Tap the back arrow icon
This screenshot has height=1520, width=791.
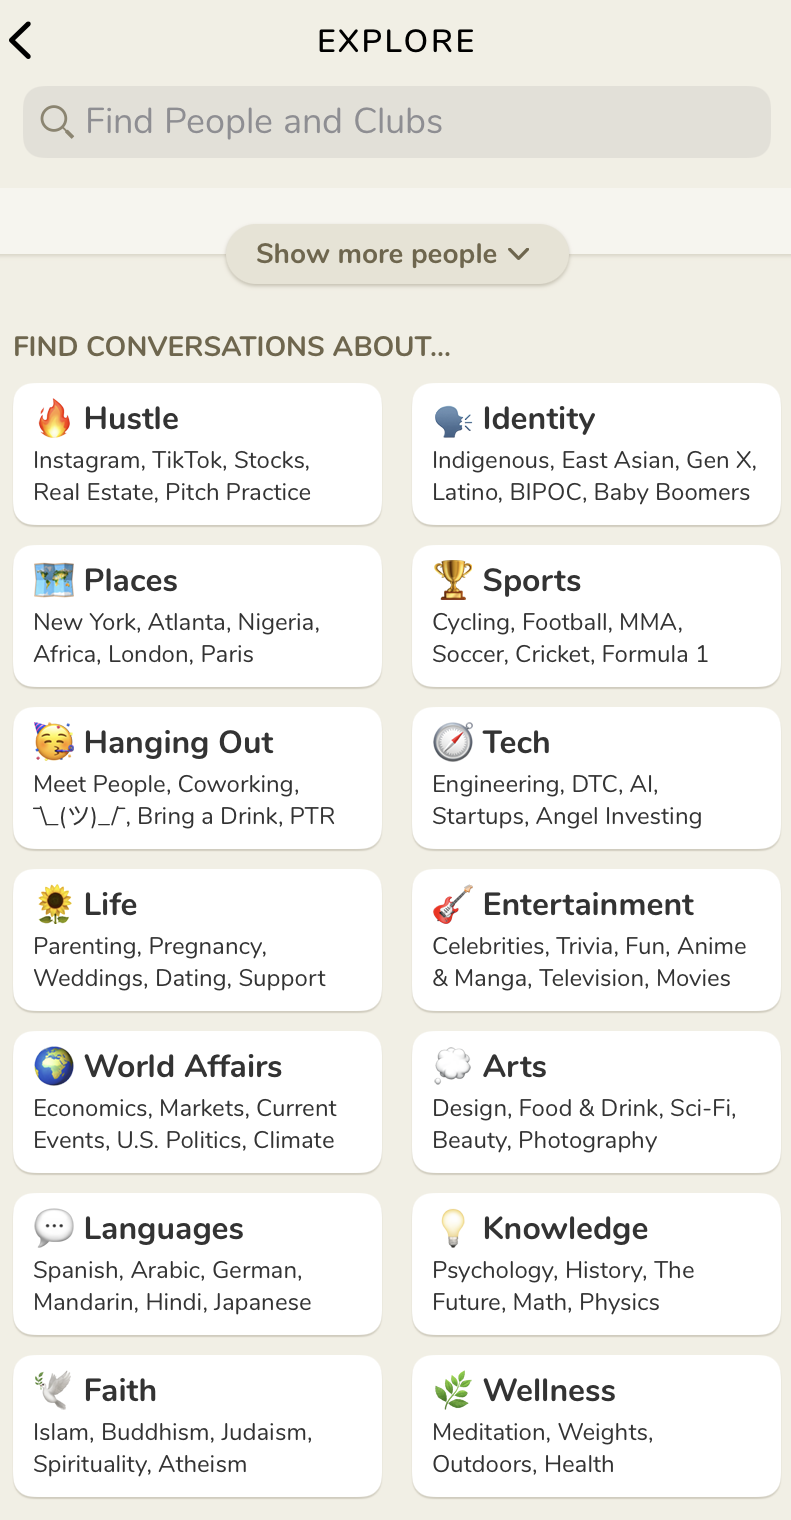(21, 41)
